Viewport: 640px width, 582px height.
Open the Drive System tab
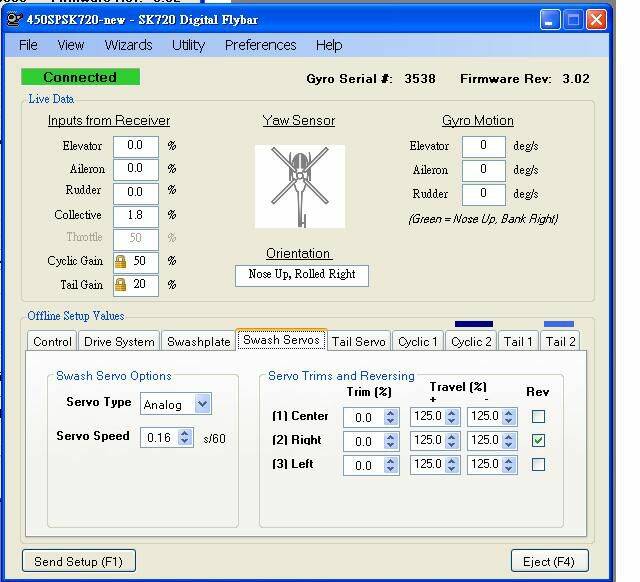(x=119, y=341)
